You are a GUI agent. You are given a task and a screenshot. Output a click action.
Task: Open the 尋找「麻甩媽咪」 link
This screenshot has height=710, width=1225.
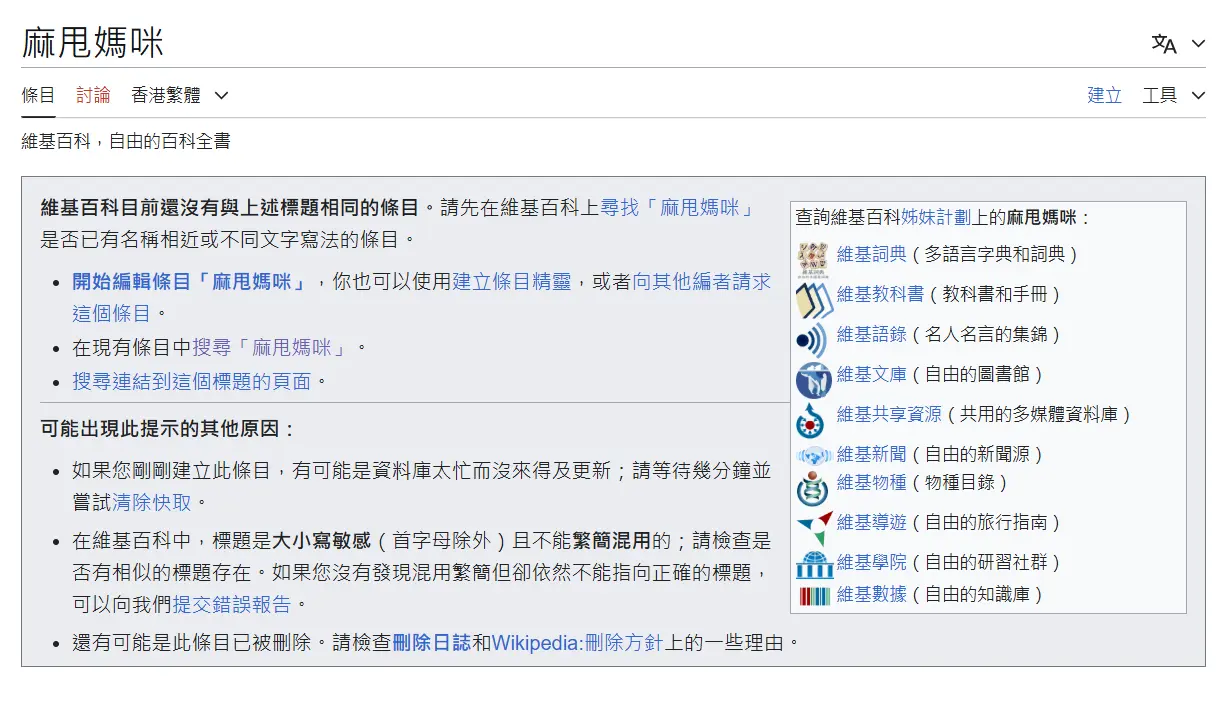pyautogui.click(x=676, y=208)
